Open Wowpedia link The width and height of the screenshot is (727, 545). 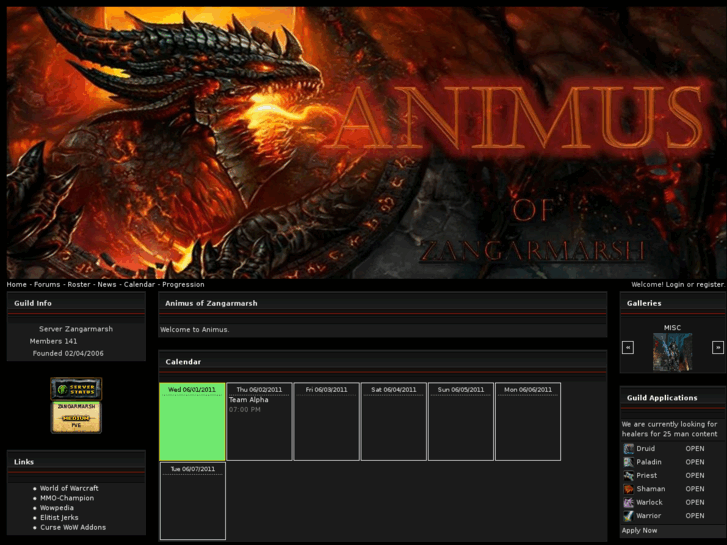[57, 507]
